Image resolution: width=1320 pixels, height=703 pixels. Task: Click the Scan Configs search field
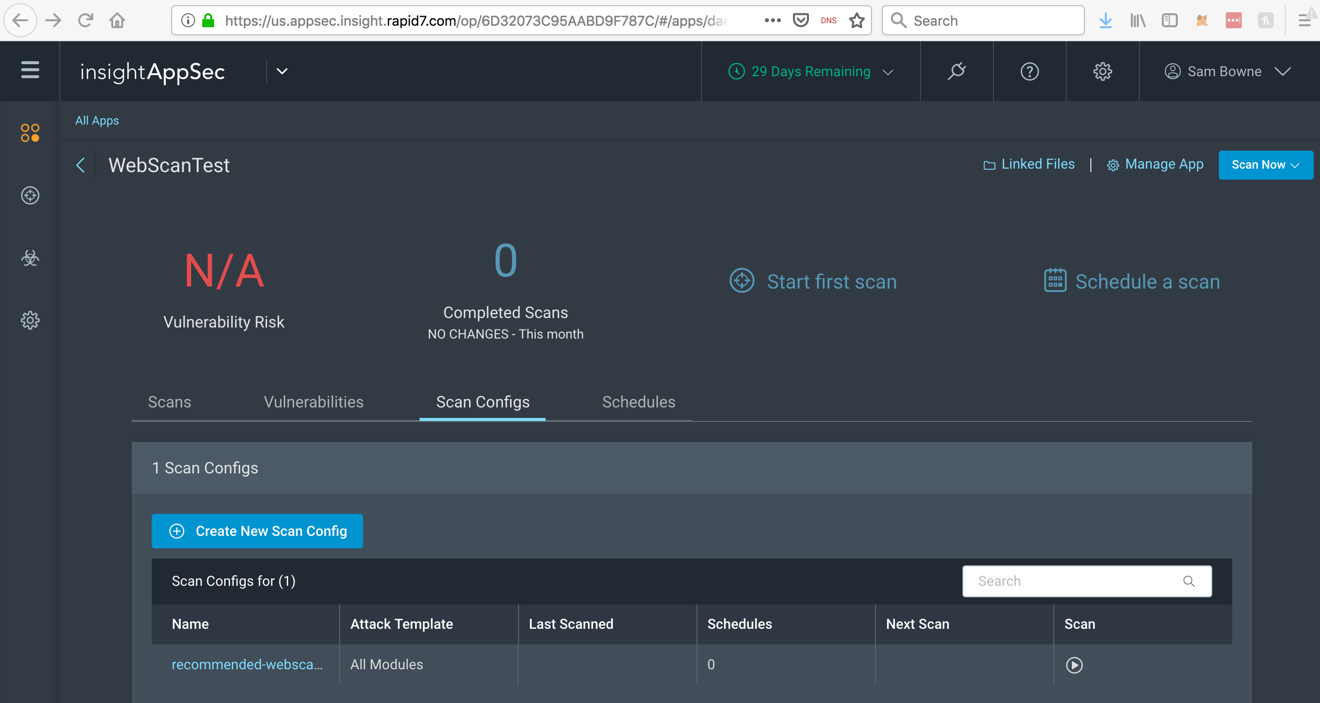click(x=1087, y=581)
